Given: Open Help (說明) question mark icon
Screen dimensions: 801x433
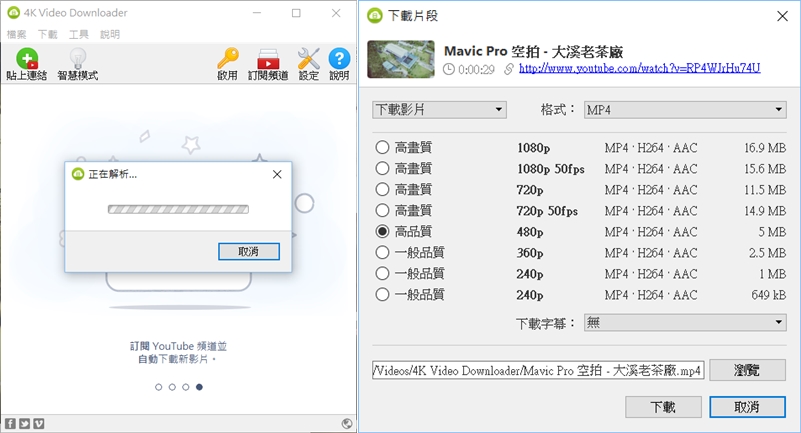Looking at the screenshot, I should pyautogui.click(x=339, y=64).
